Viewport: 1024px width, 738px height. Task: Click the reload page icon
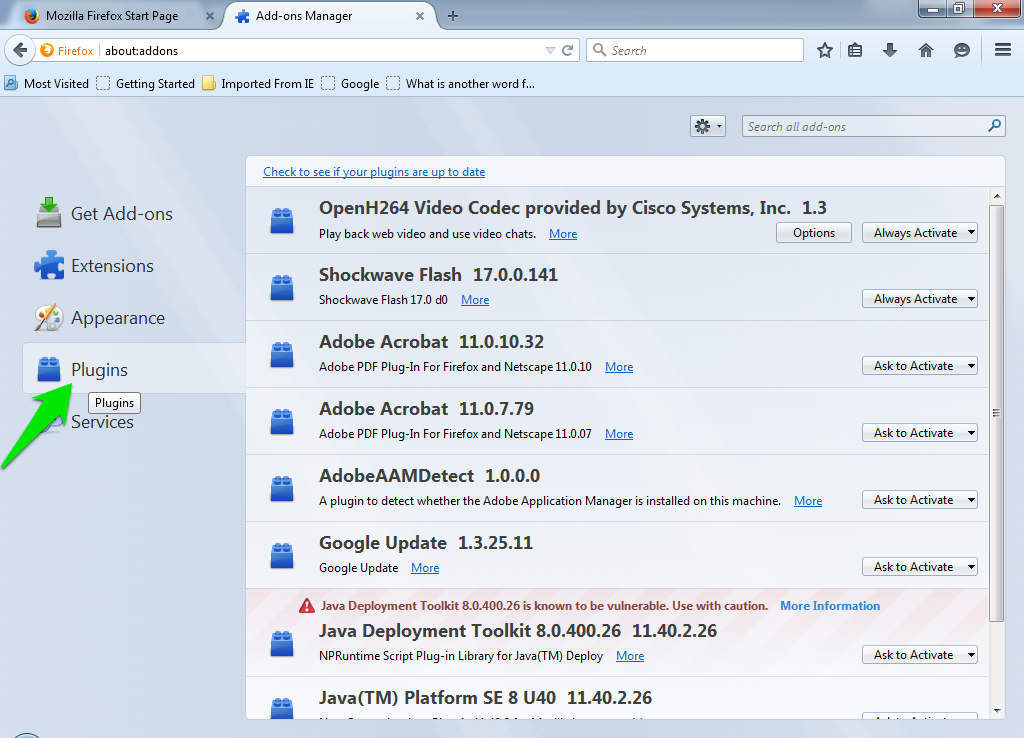pyautogui.click(x=568, y=50)
